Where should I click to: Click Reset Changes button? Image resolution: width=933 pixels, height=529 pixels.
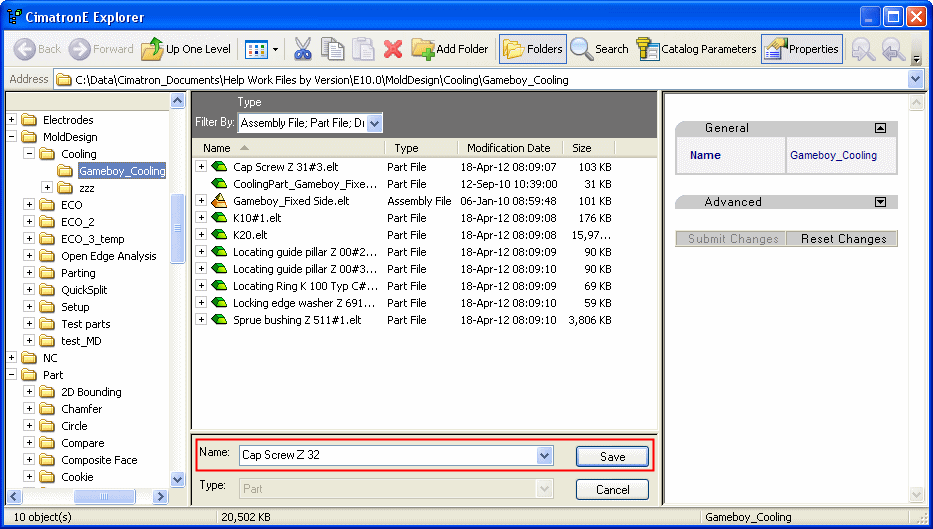click(843, 239)
